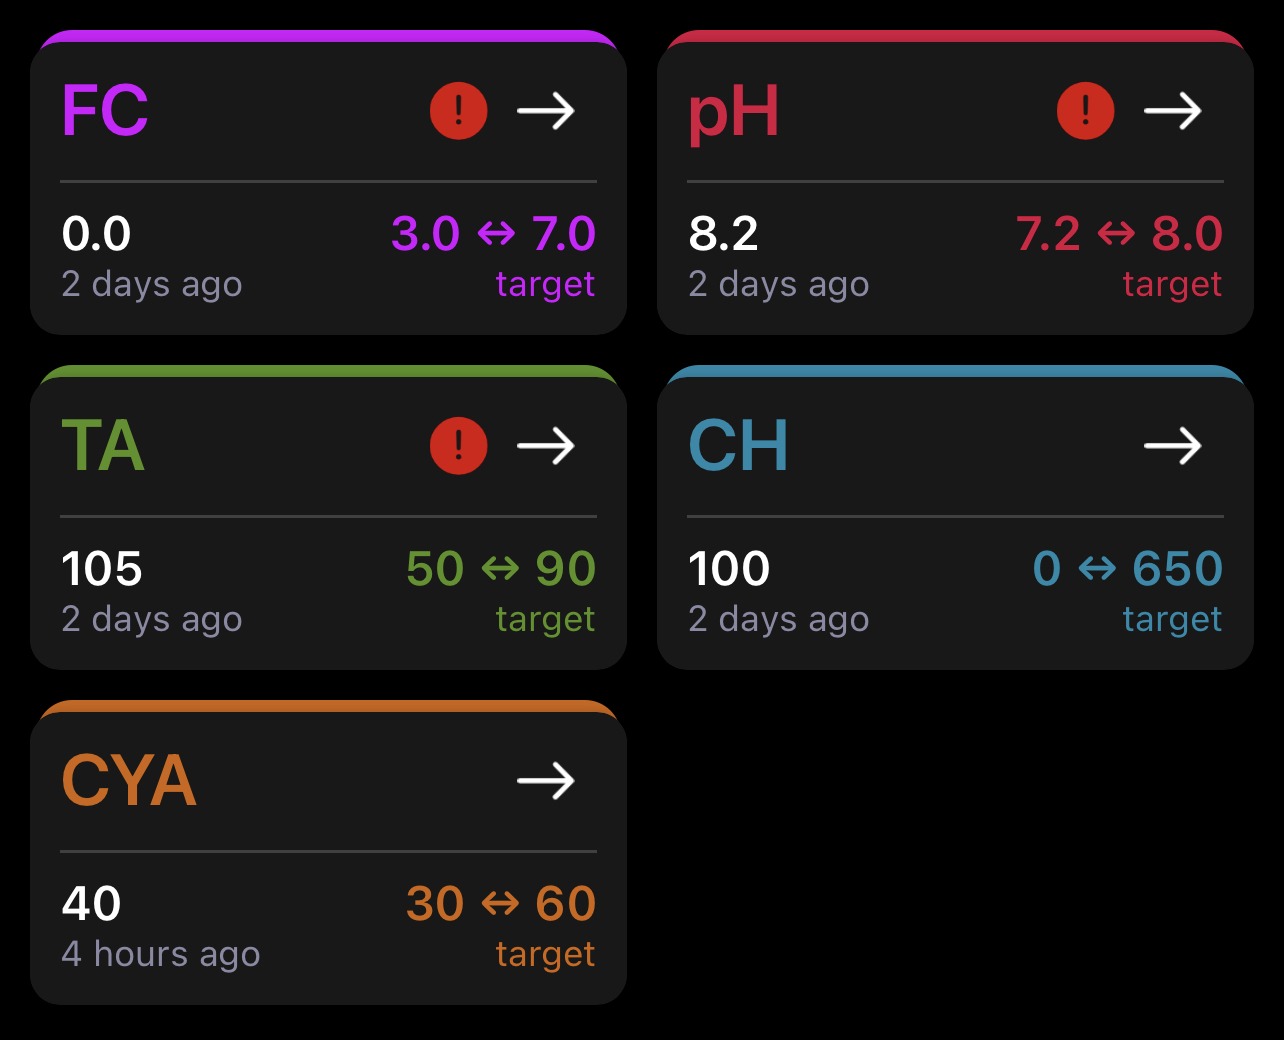Click the red alert icon on FC card
The height and width of the screenshot is (1040, 1284).
pyautogui.click(x=459, y=111)
